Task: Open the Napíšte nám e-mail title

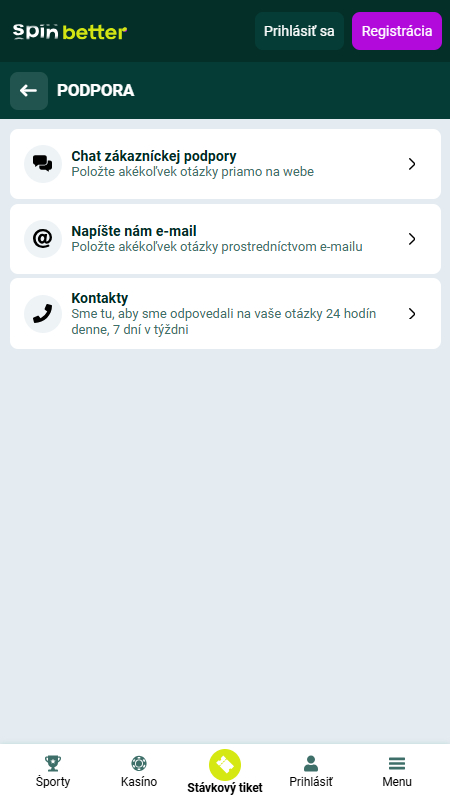Action: pos(134,231)
